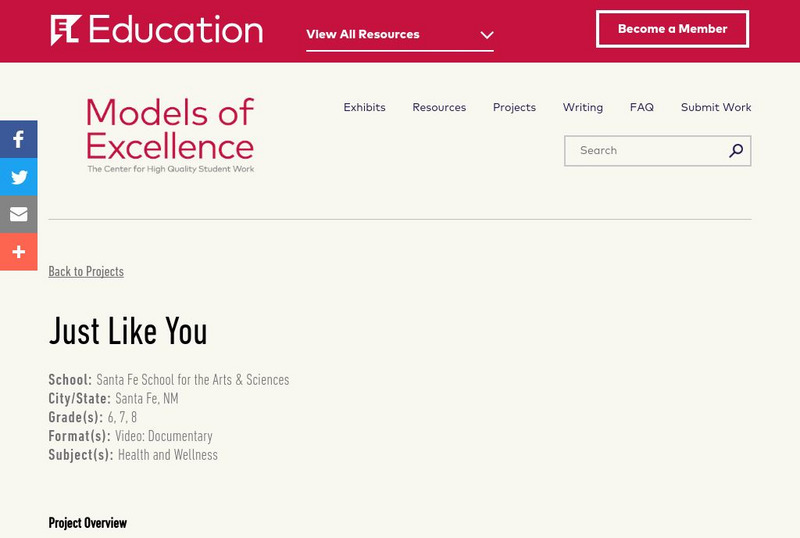
Task: Focus the Search input field
Action: pyautogui.click(x=645, y=151)
